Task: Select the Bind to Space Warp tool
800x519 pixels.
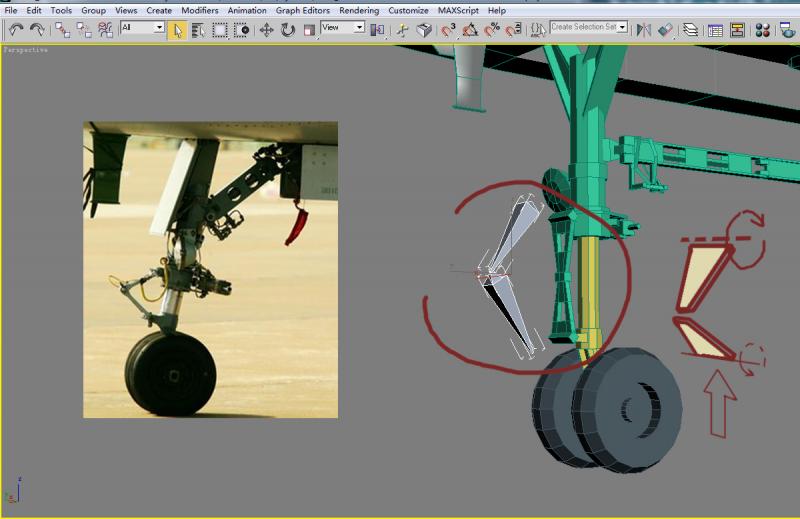Action: (105, 30)
